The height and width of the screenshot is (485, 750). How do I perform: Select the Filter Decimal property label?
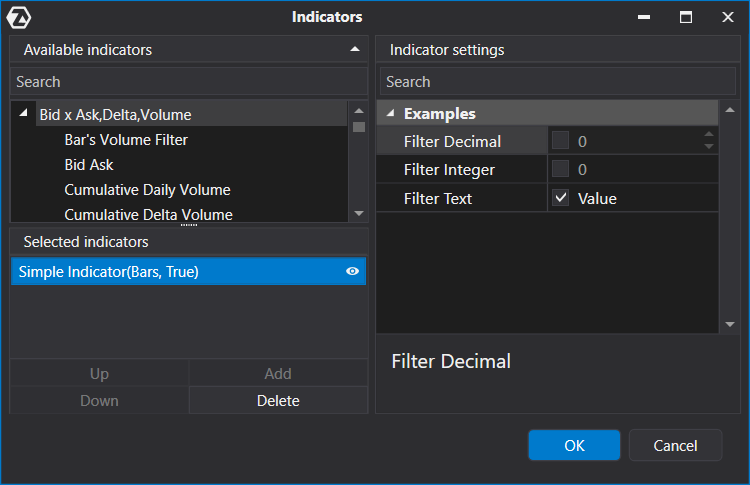452,141
